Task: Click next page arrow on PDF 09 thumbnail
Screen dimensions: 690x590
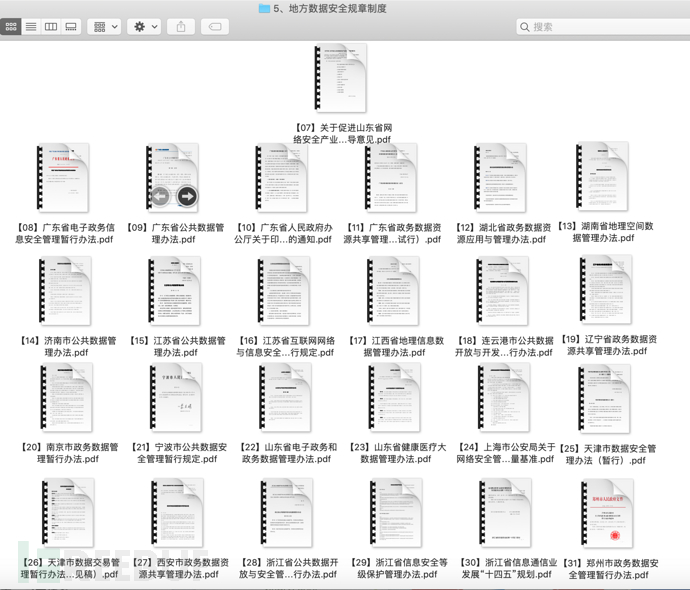Action: point(186,196)
